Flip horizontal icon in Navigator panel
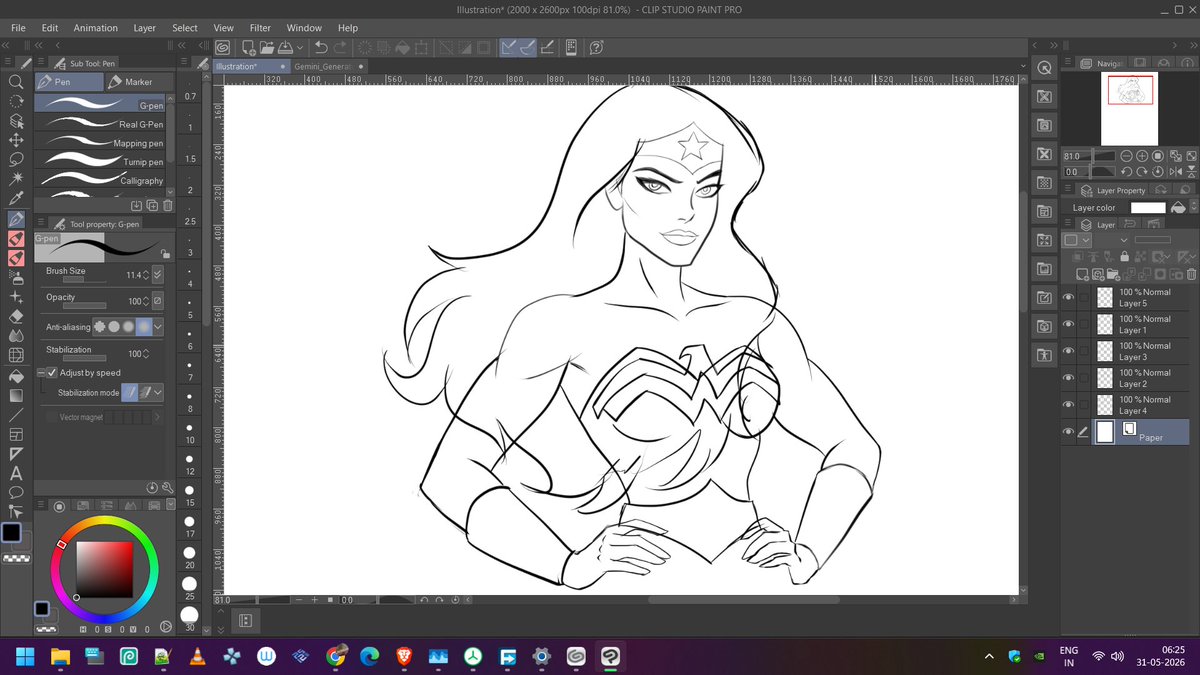This screenshot has width=1200, height=675. (x=1174, y=172)
